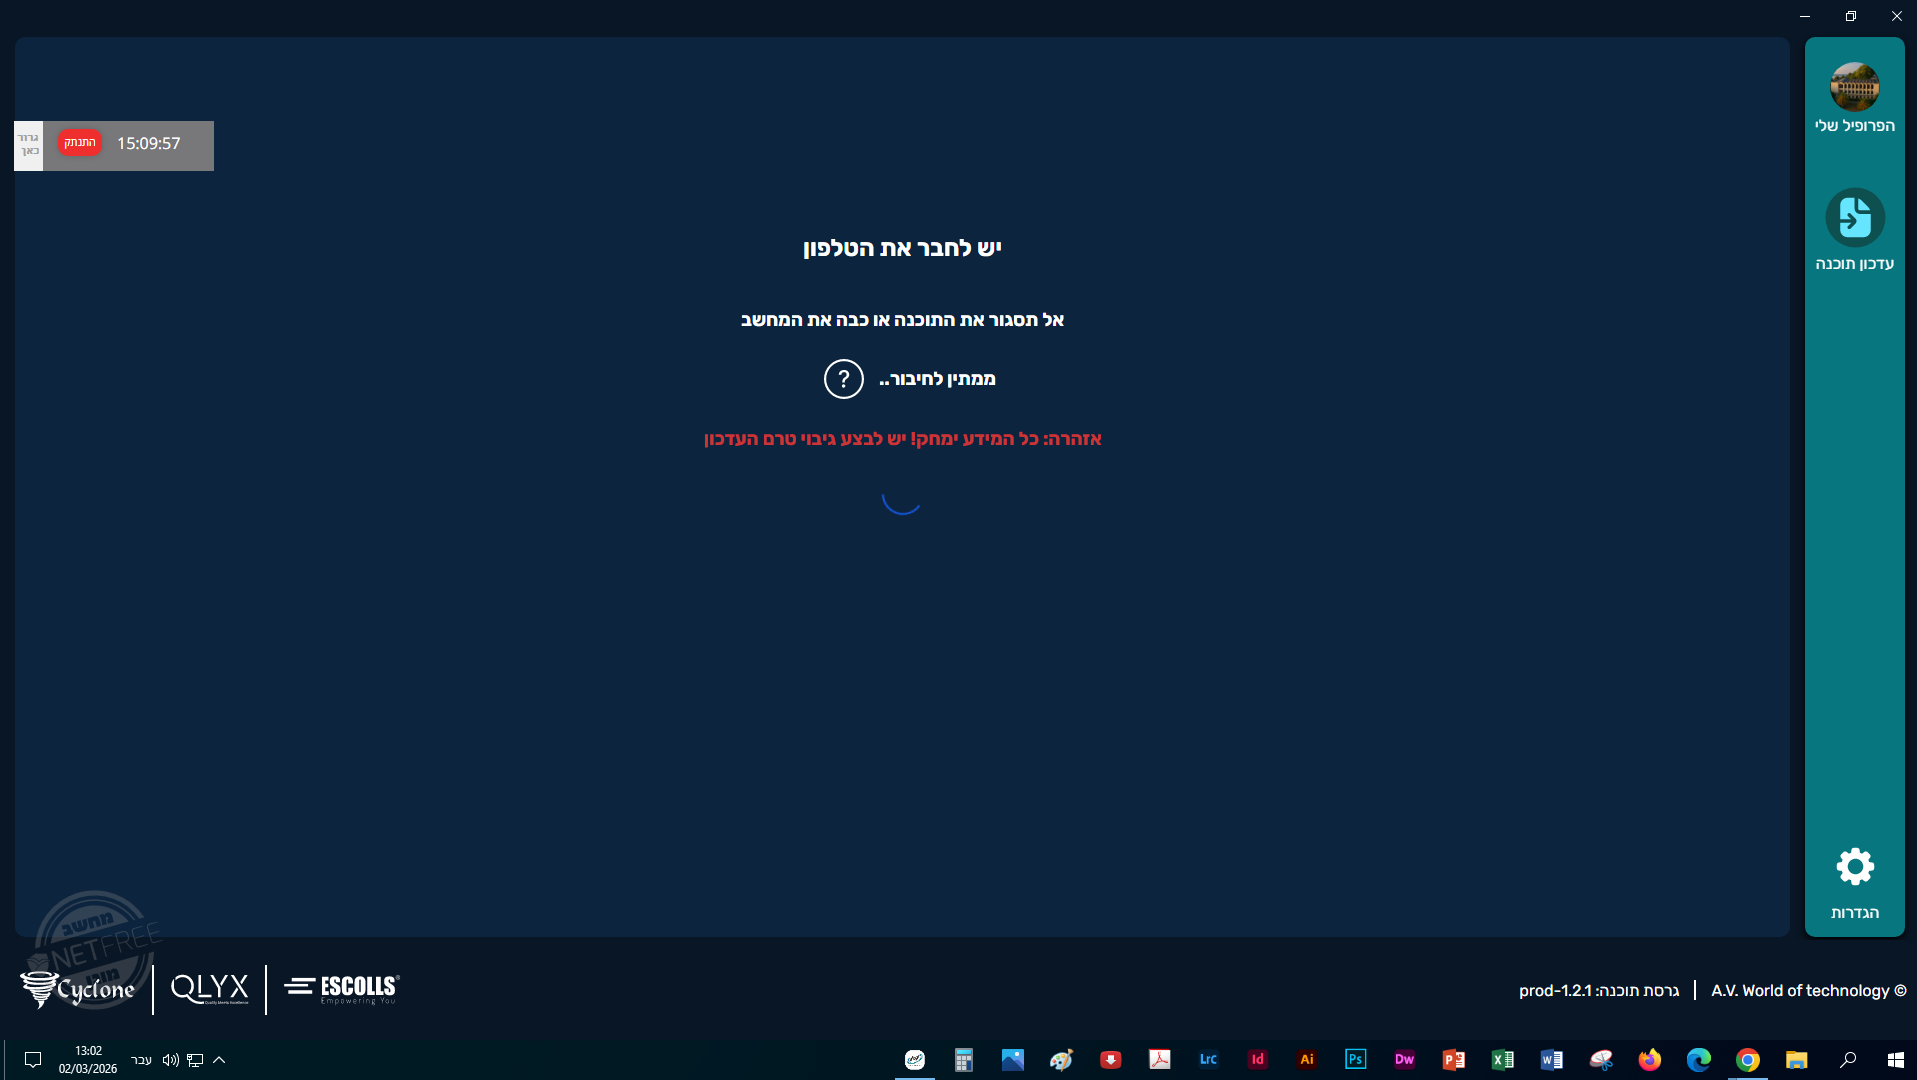Open the Windows notification center
The height and width of the screenshot is (1080, 1917).
(33, 1060)
